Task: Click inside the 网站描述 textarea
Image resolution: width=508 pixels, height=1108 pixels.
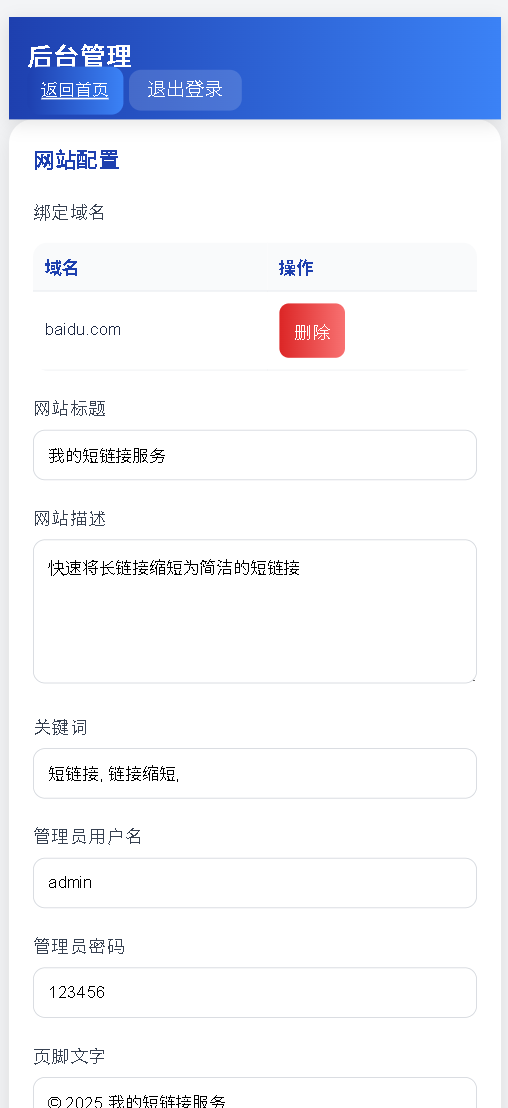Action: coord(255,611)
